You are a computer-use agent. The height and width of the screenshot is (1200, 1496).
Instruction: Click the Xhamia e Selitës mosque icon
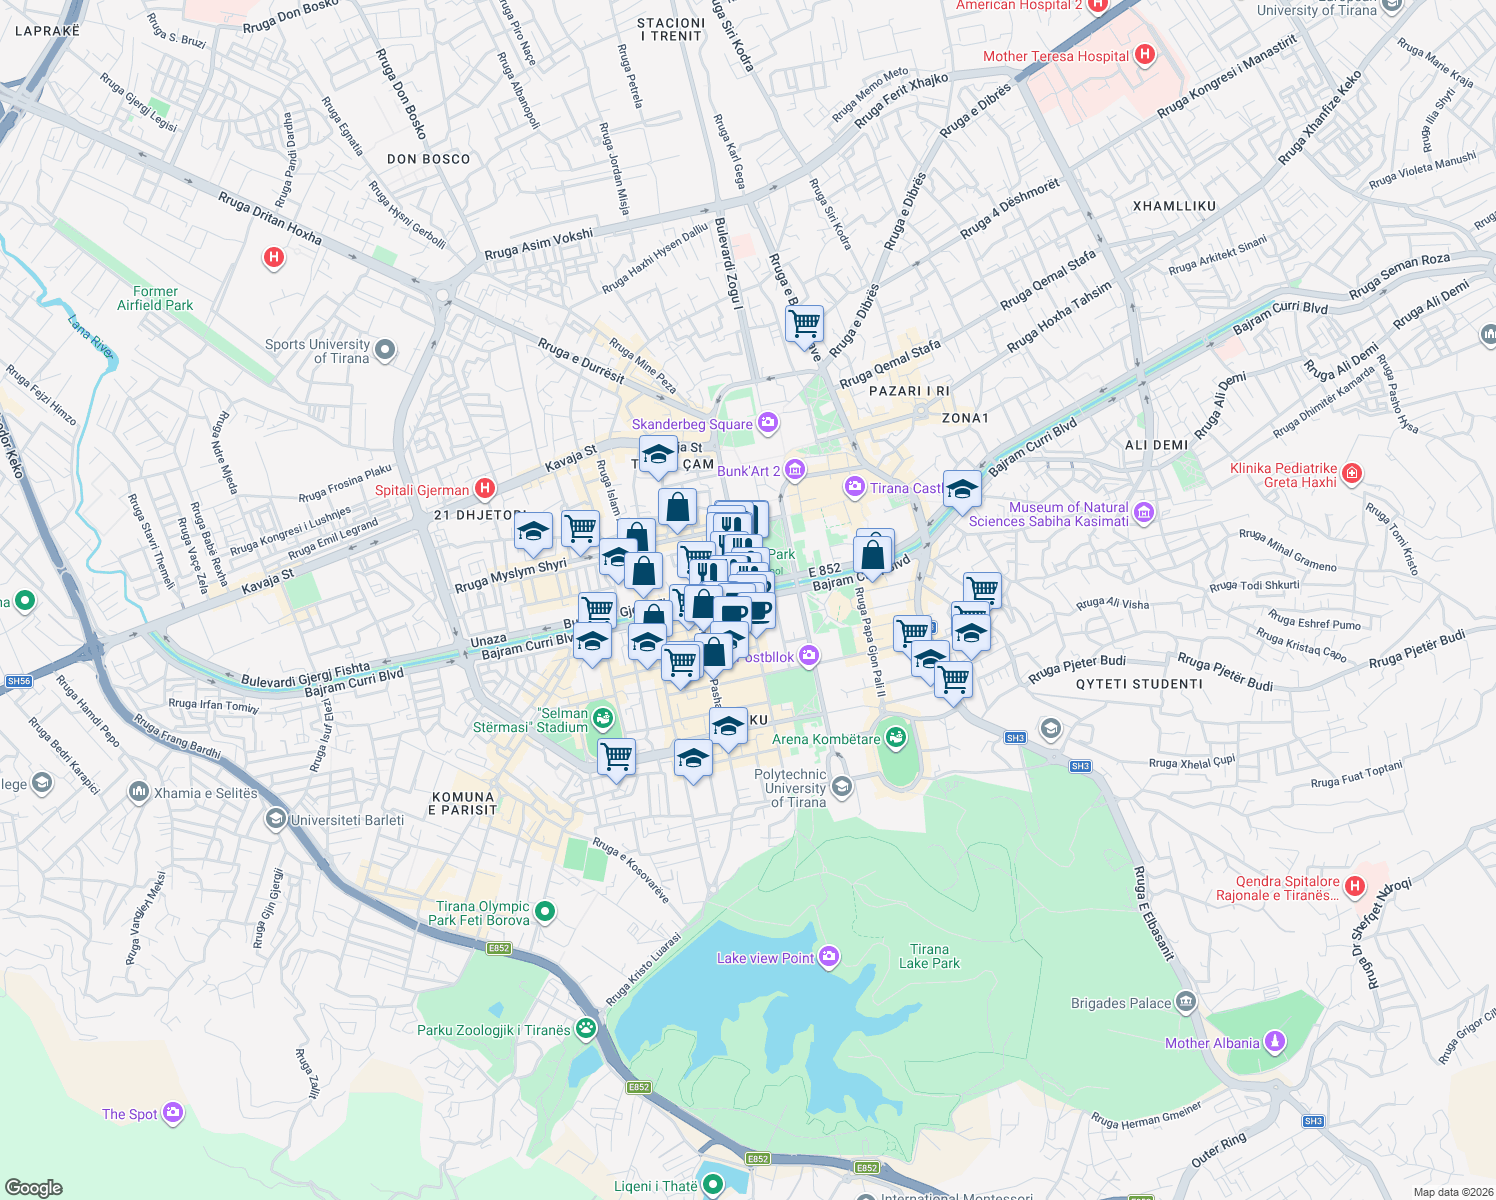pos(139,792)
